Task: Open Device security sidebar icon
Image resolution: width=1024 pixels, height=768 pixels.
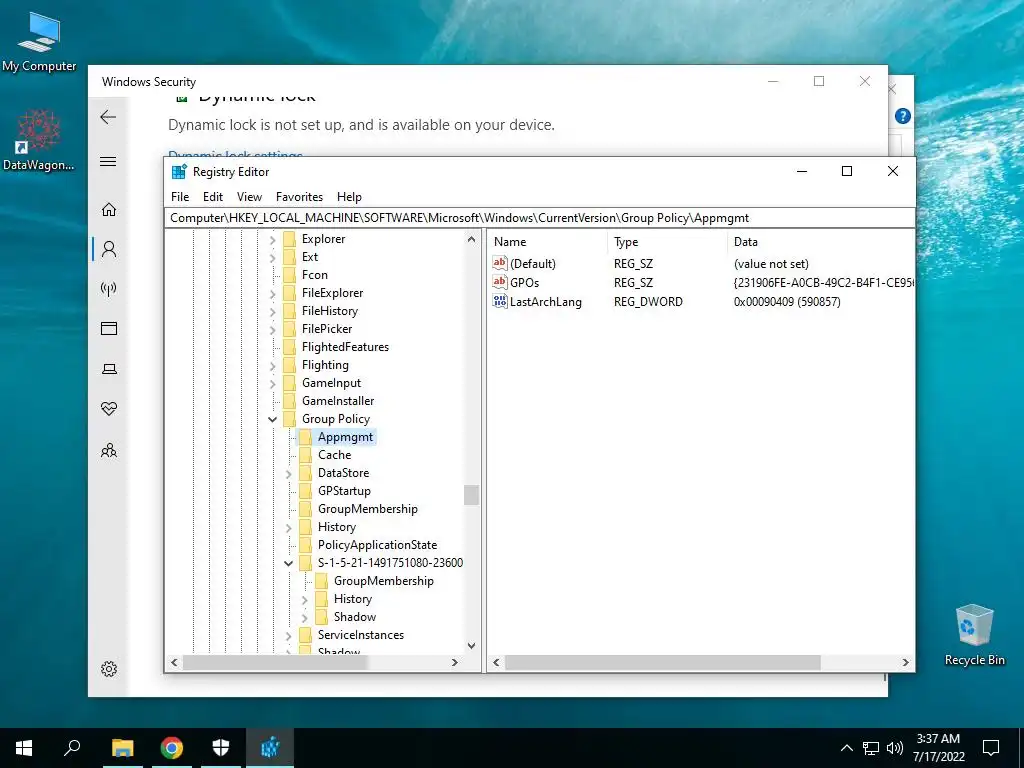Action: [109, 369]
